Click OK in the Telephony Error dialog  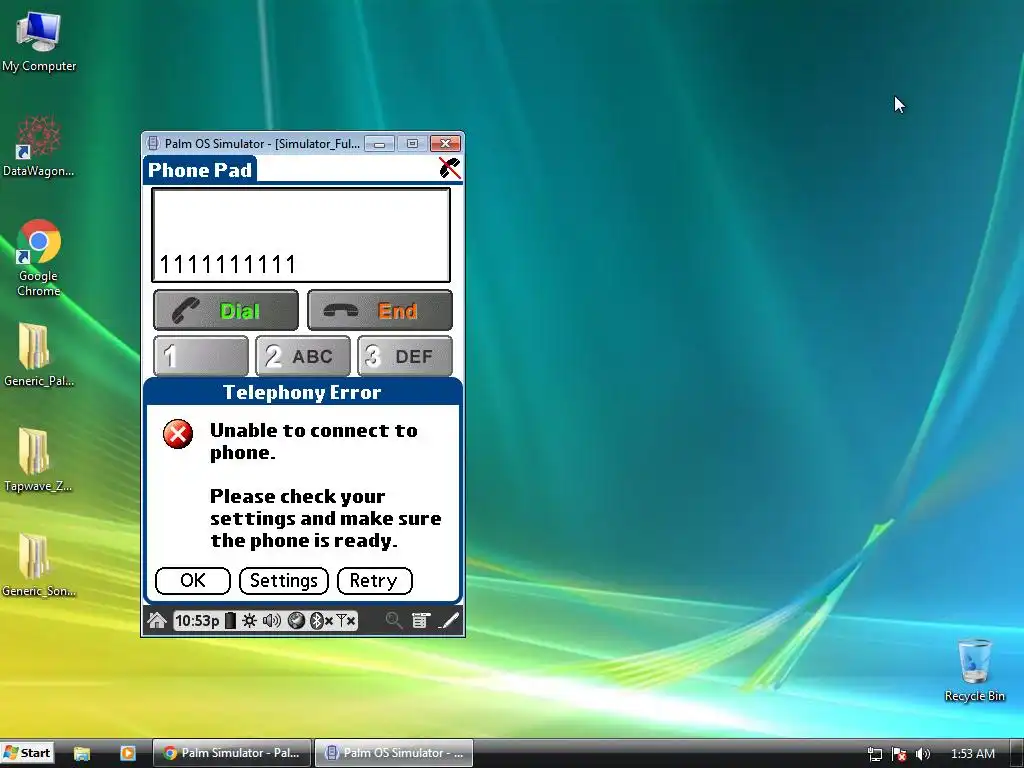click(193, 581)
